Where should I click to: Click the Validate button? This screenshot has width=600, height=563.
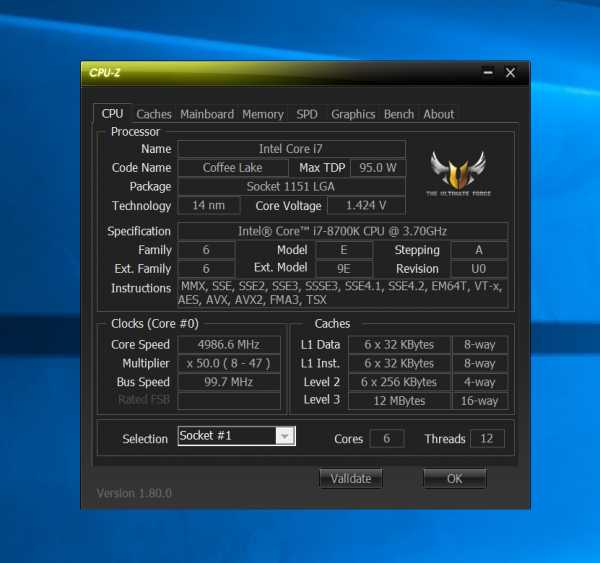[x=351, y=478]
